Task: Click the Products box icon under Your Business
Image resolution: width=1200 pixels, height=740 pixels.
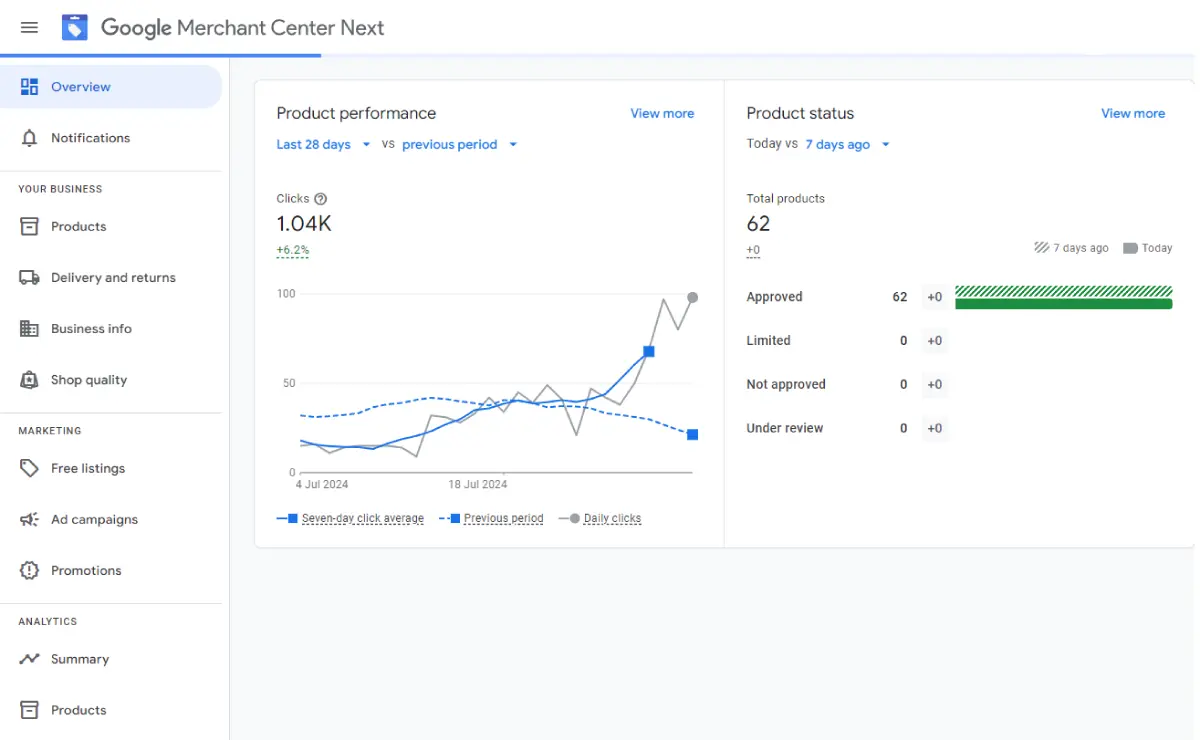Action: click(30, 227)
